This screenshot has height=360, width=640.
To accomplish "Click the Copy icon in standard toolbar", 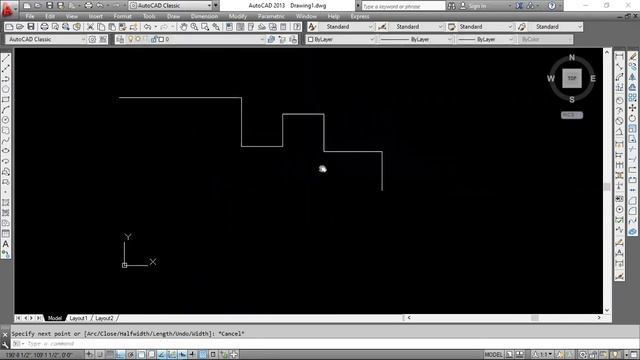I will click(101, 27).
